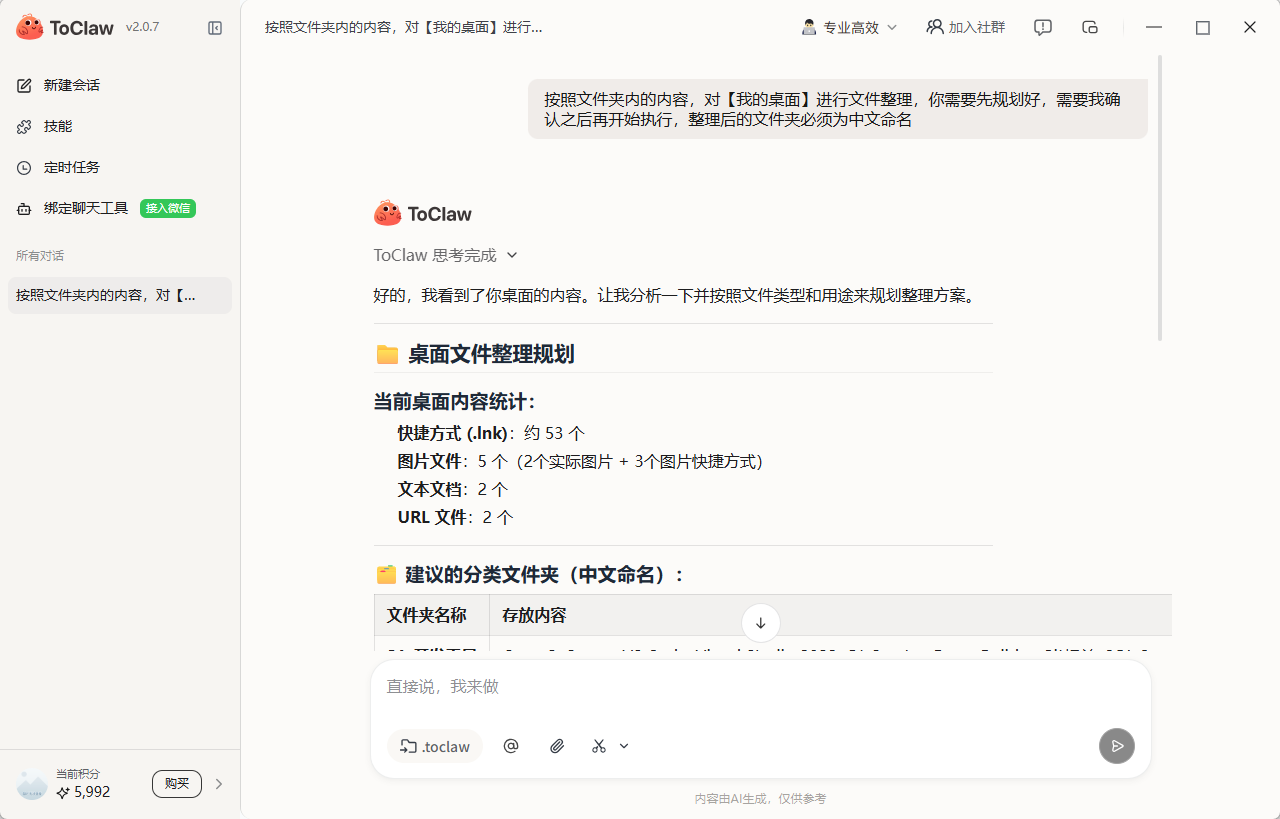Click 加入社群 in the title bar
Viewport: 1280px width, 819px height.
pyautogui.click(x=965, y=27)
